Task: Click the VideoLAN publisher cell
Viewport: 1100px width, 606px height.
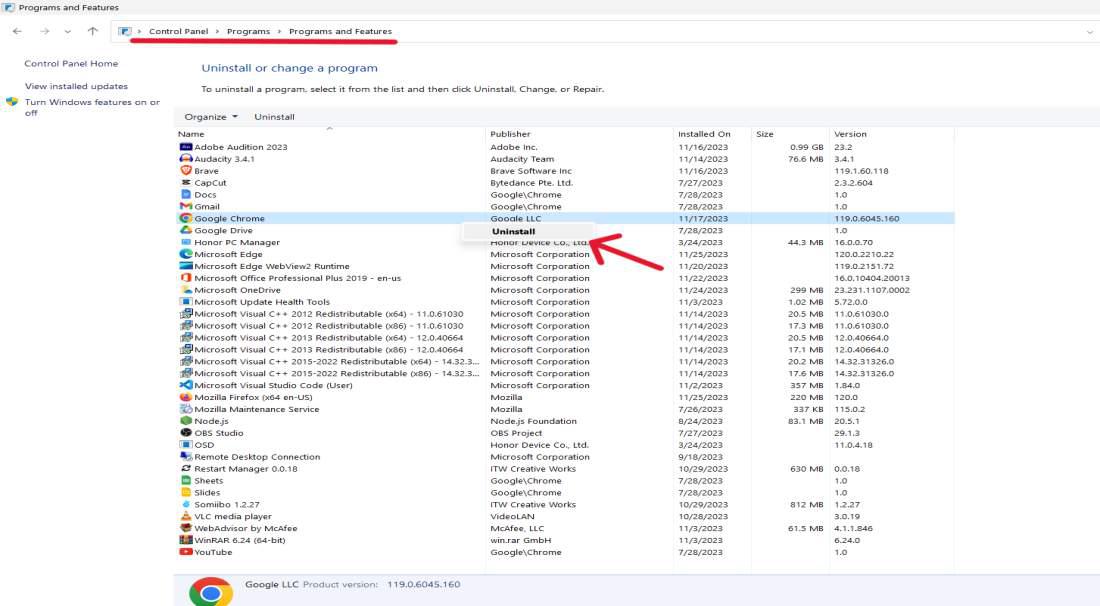Action: 512,517
